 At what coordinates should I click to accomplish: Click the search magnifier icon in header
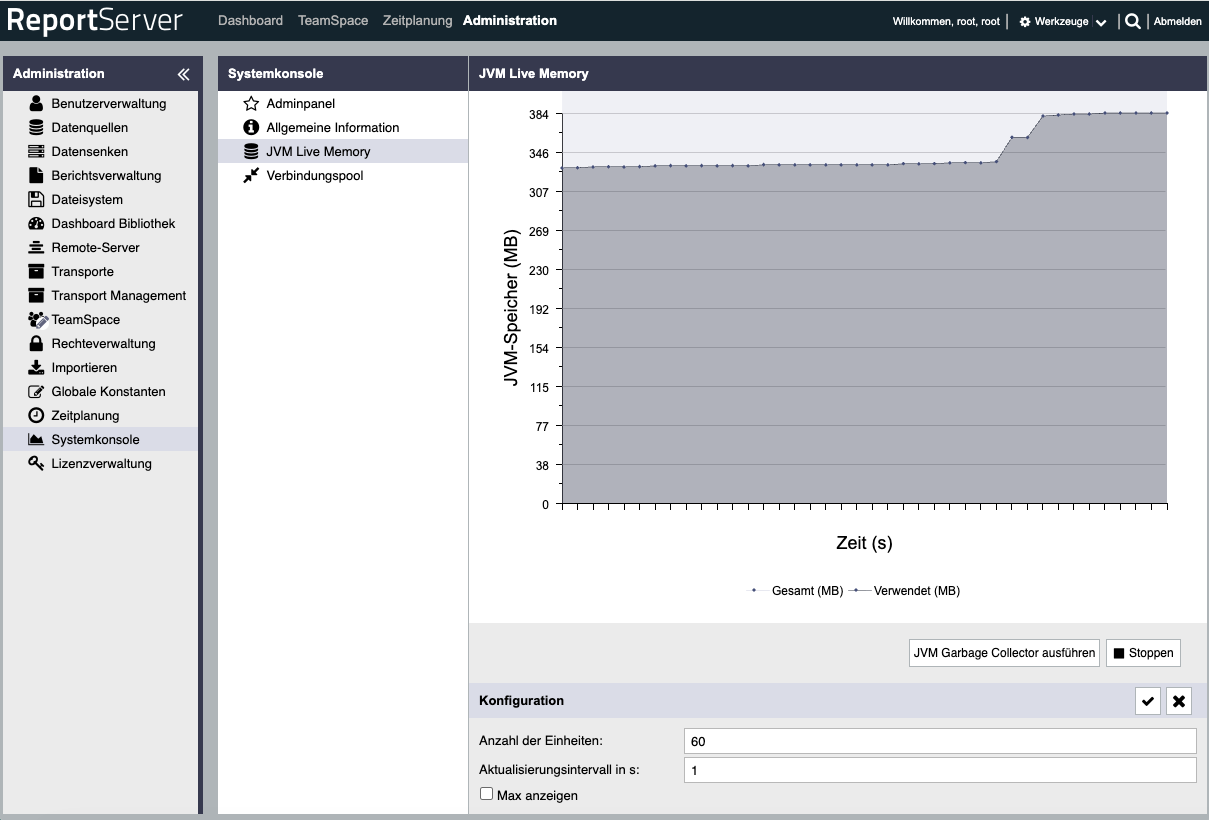(1132, 21)
